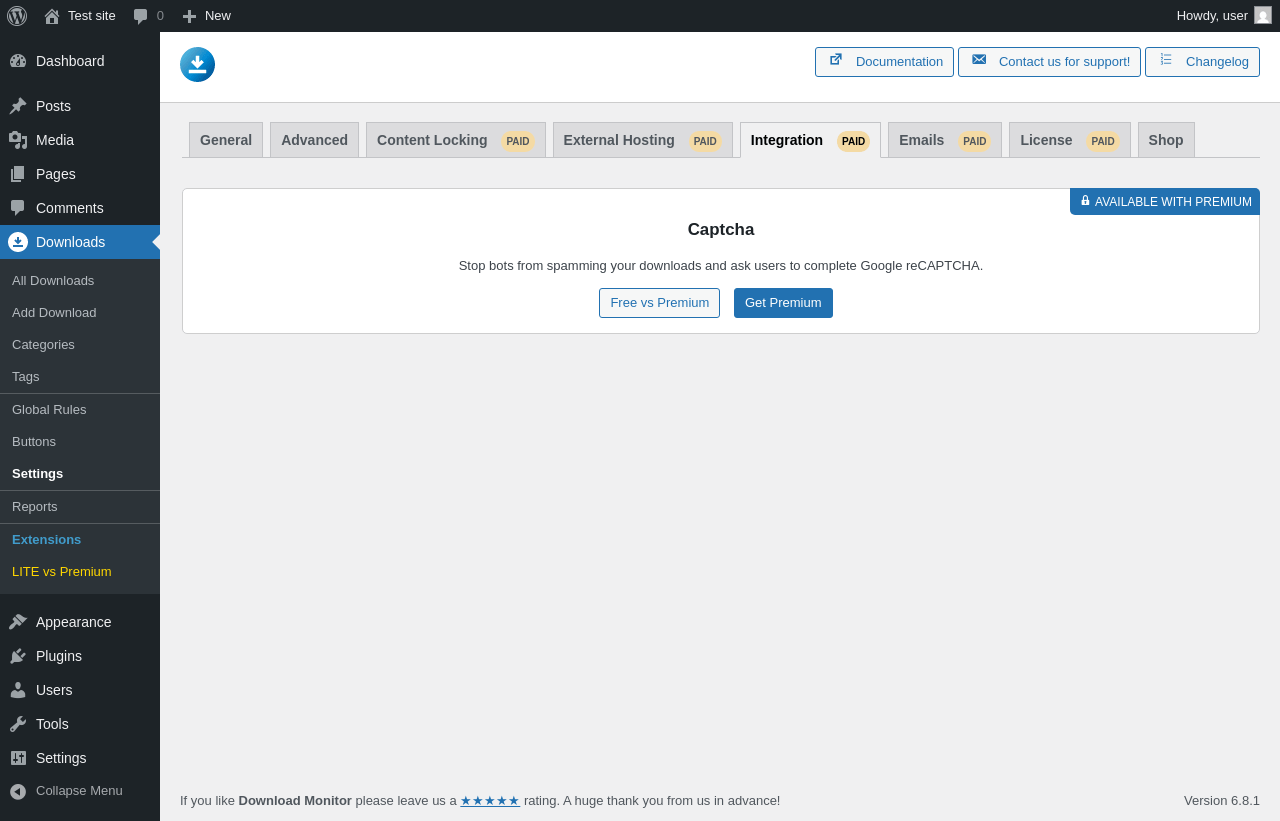Click the Downloads arrow icon in sidebar
The height and width of the screenshot is (821, 1280).
pyautogui.click(x=18, y=242)
